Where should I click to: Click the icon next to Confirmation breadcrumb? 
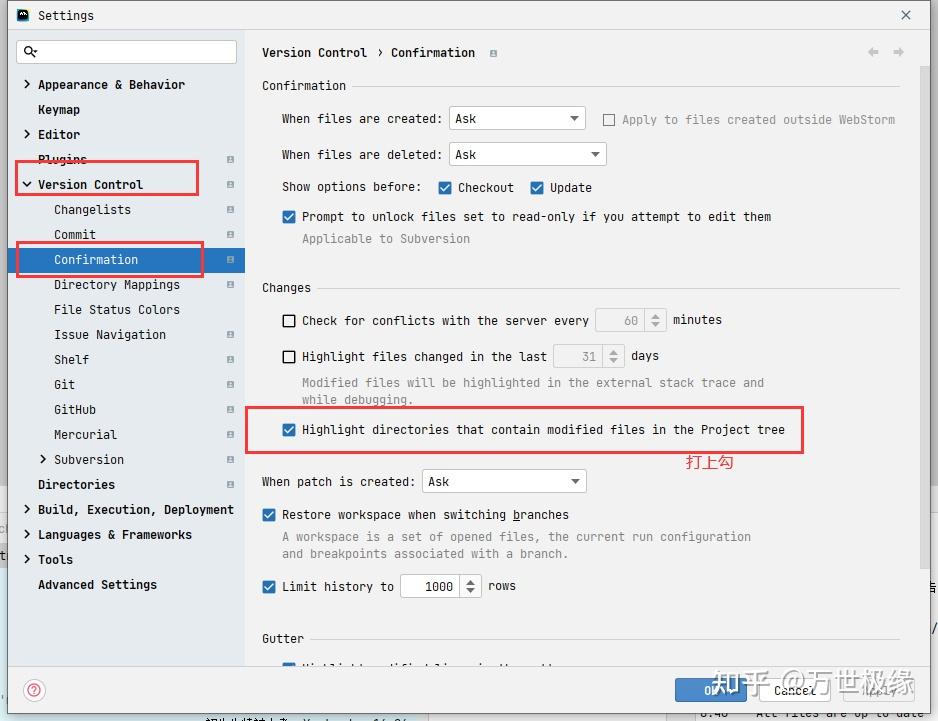pos(492,53)
